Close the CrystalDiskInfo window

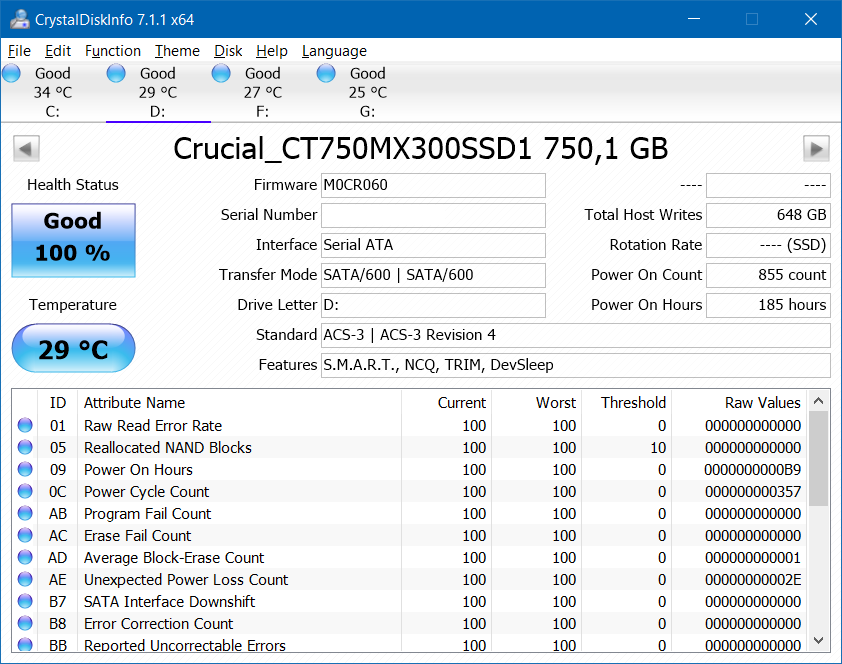tap(811, 19)
